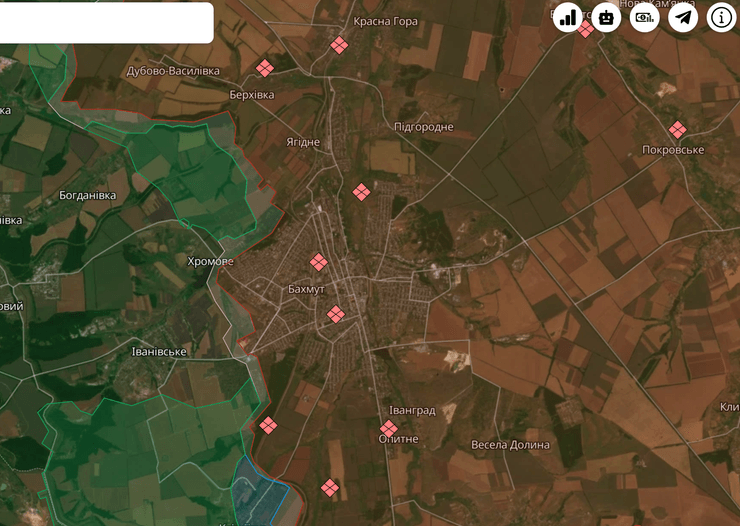Select the unit marker near Берхівка
Viewport: 740px width, 526px height.
pyautogui.click(x=264, y=68)
